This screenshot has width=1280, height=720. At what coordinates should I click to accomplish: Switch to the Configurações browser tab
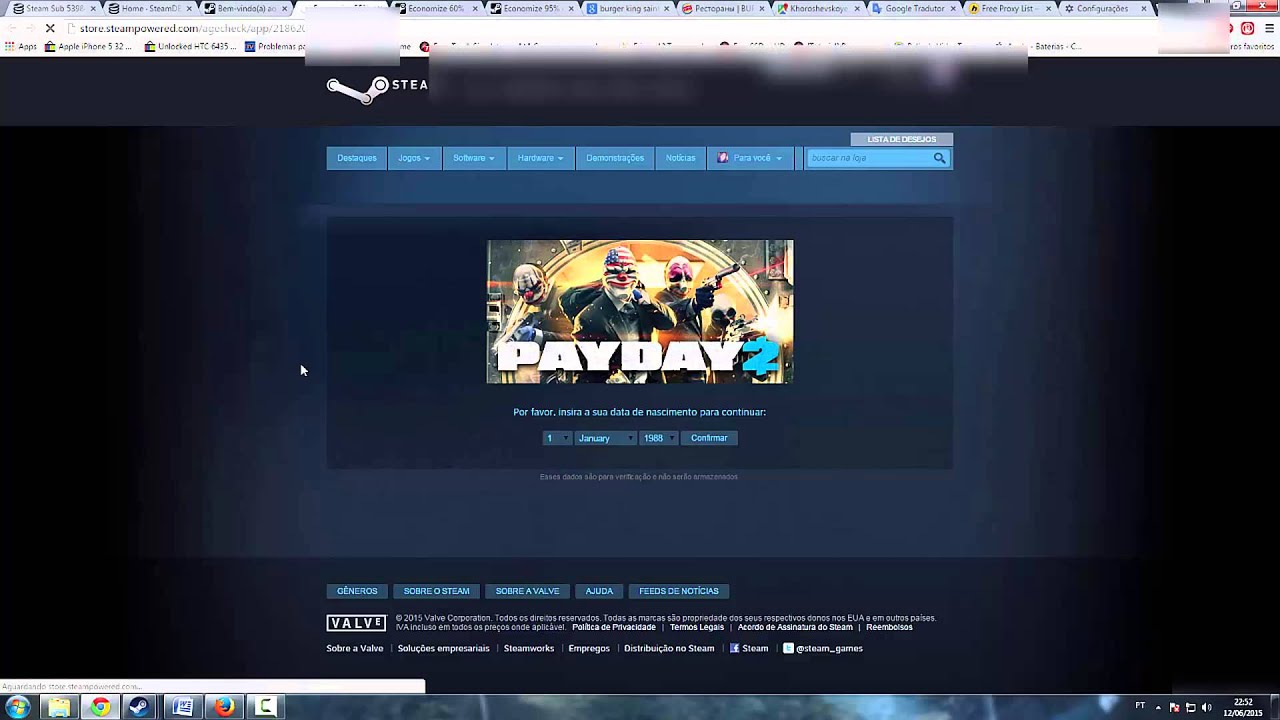1105,8
